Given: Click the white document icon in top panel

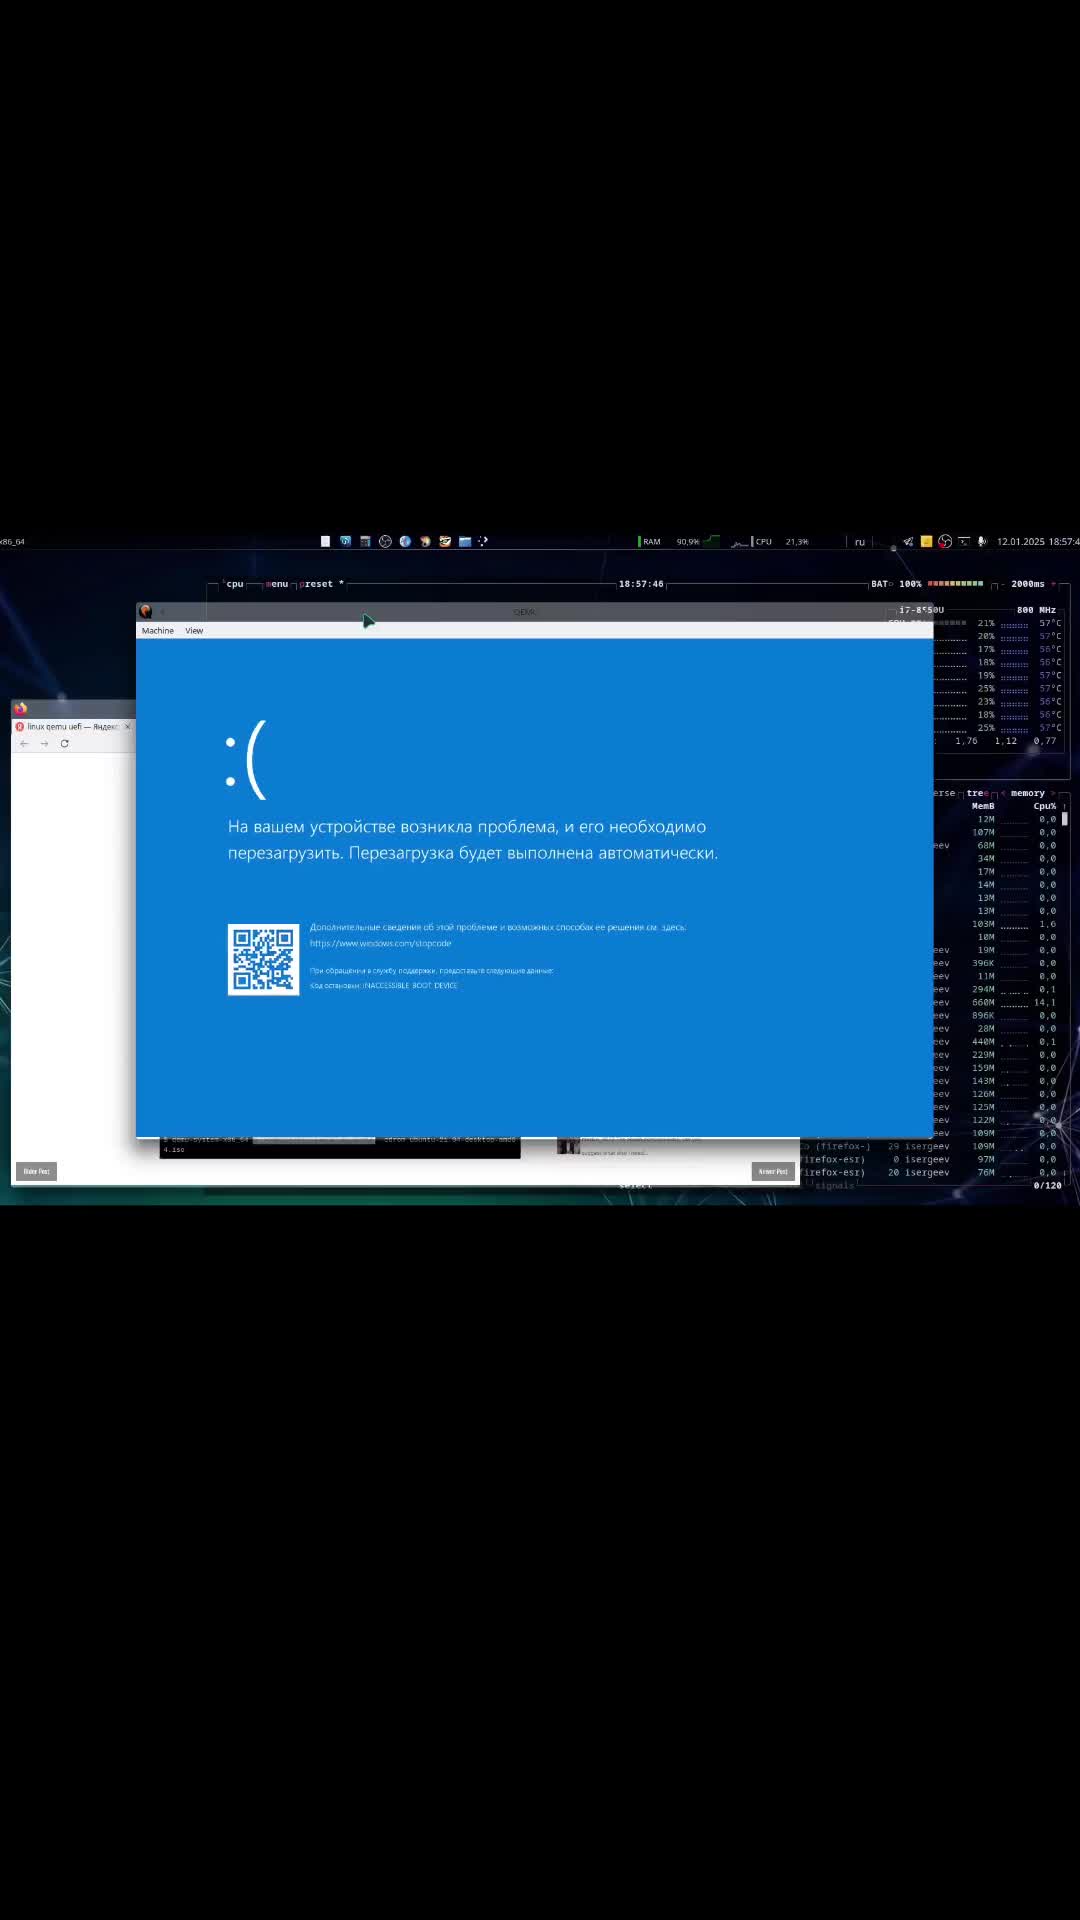Looking at the screenshot, I should pos(325,541).
